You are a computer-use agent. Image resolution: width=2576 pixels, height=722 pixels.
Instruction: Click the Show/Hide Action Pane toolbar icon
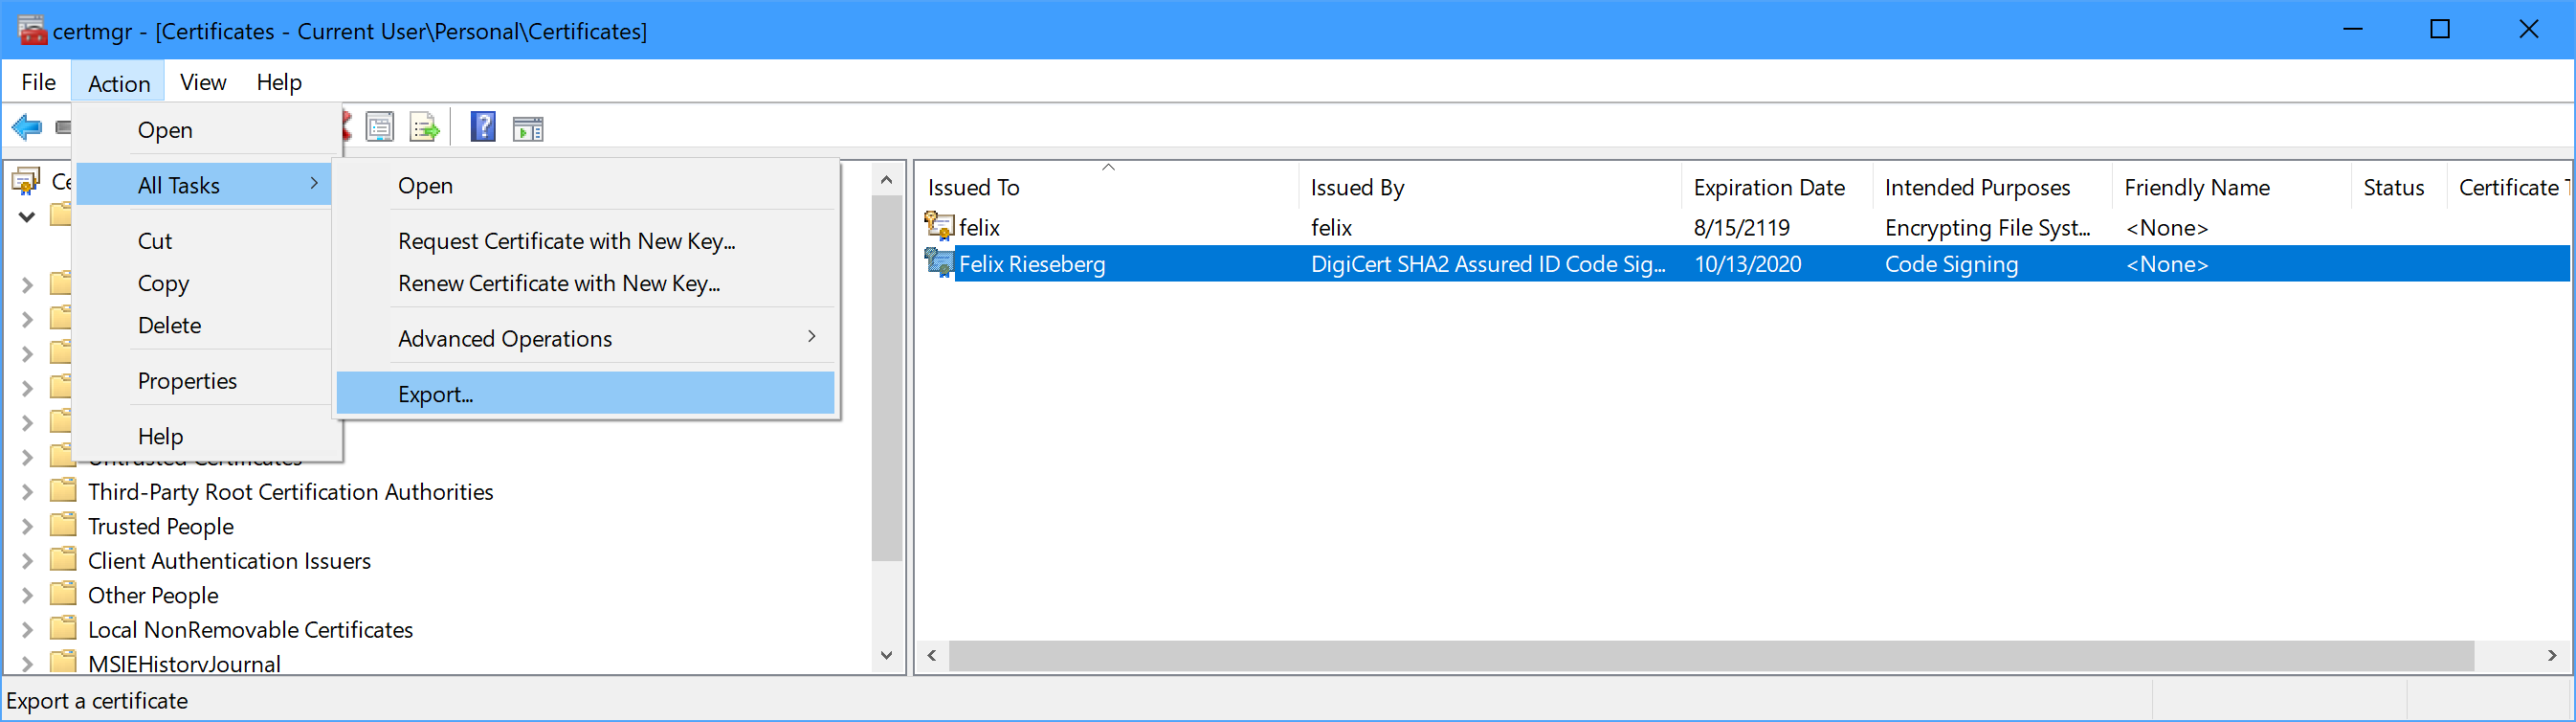528,129
